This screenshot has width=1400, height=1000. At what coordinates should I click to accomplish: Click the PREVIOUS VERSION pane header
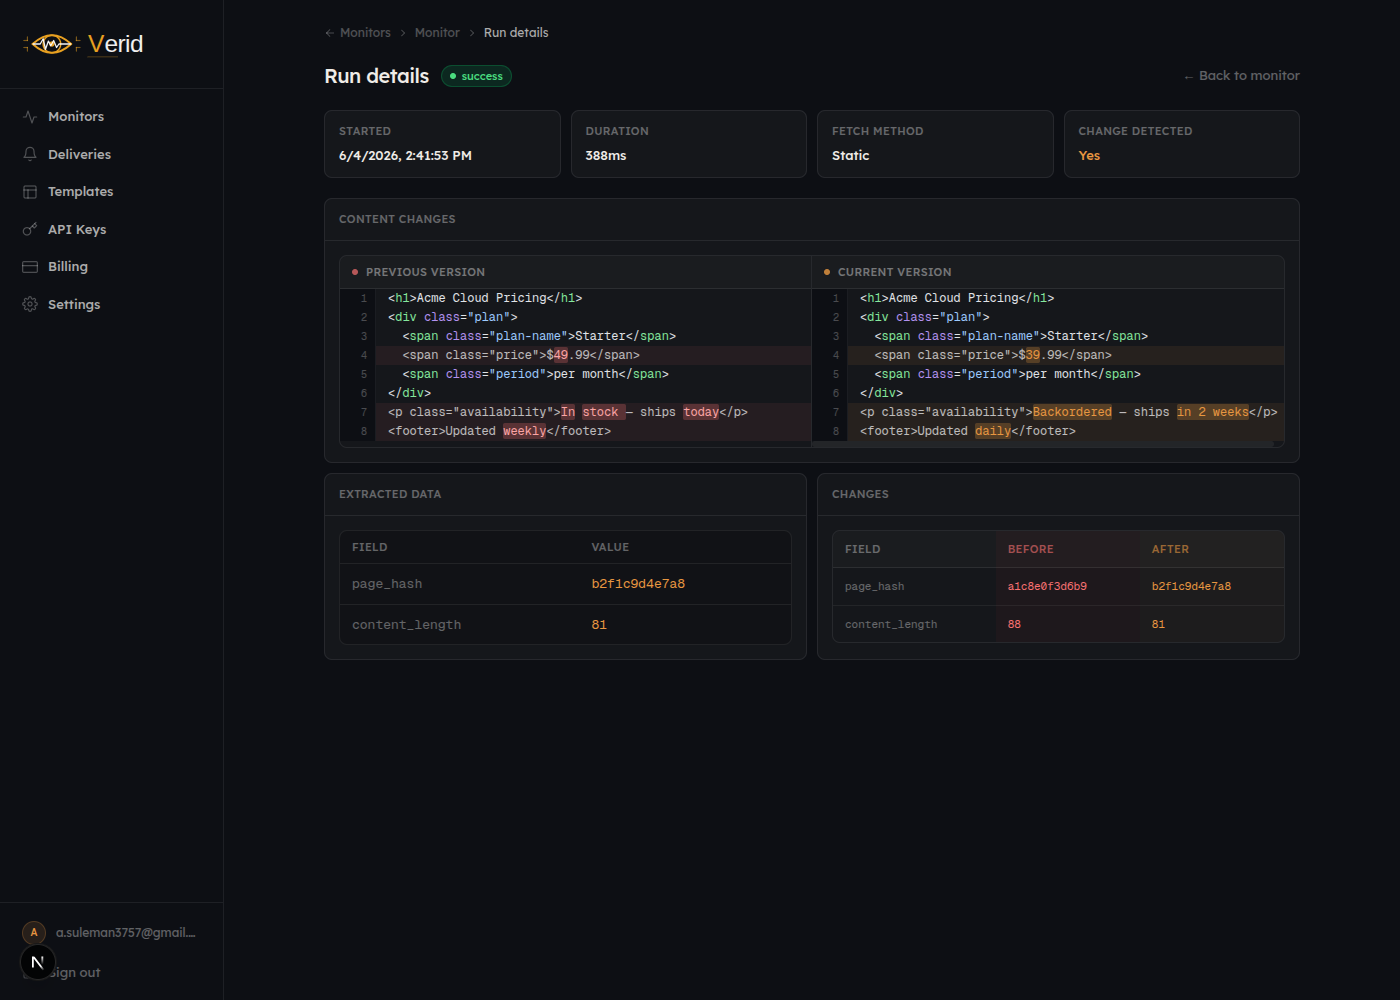575,272
